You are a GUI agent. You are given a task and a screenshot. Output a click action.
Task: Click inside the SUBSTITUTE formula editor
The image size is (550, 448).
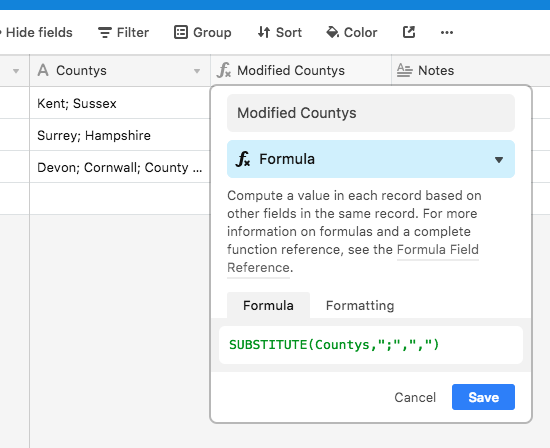click(371, 345)
